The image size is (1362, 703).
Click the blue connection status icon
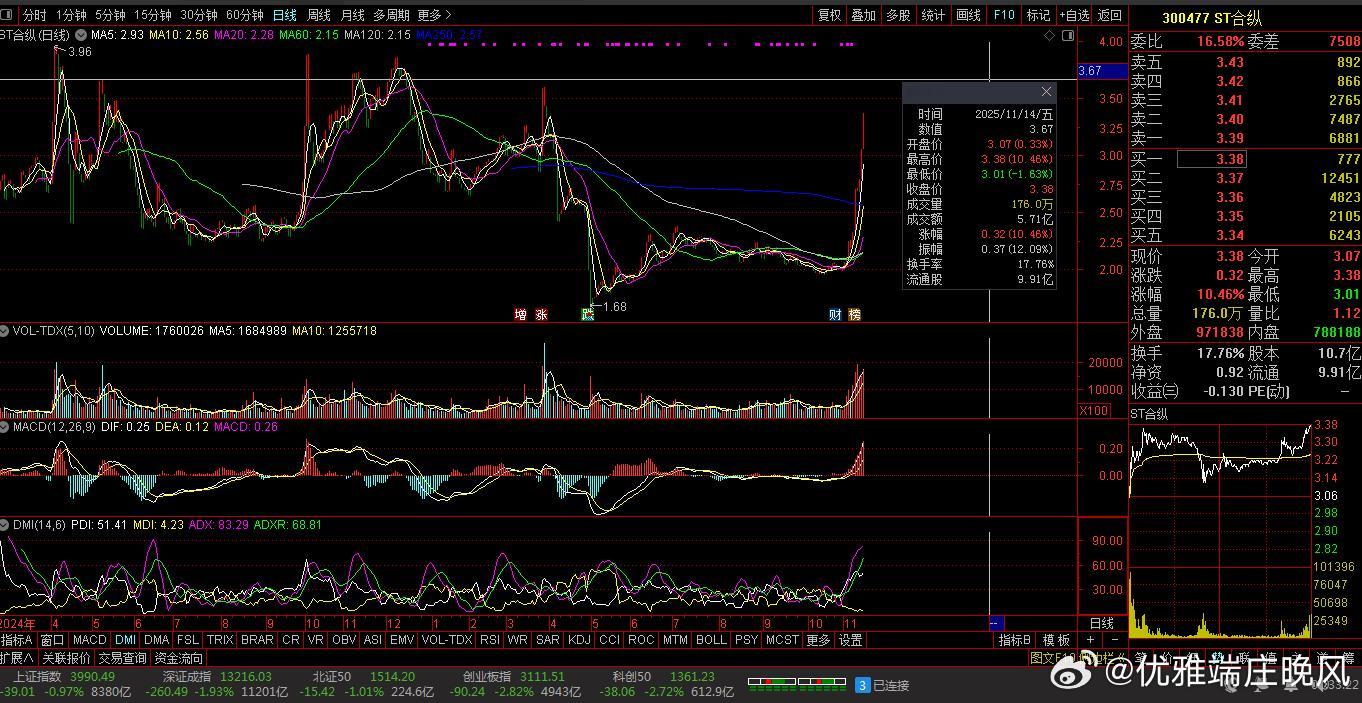(x=862, y=685)
